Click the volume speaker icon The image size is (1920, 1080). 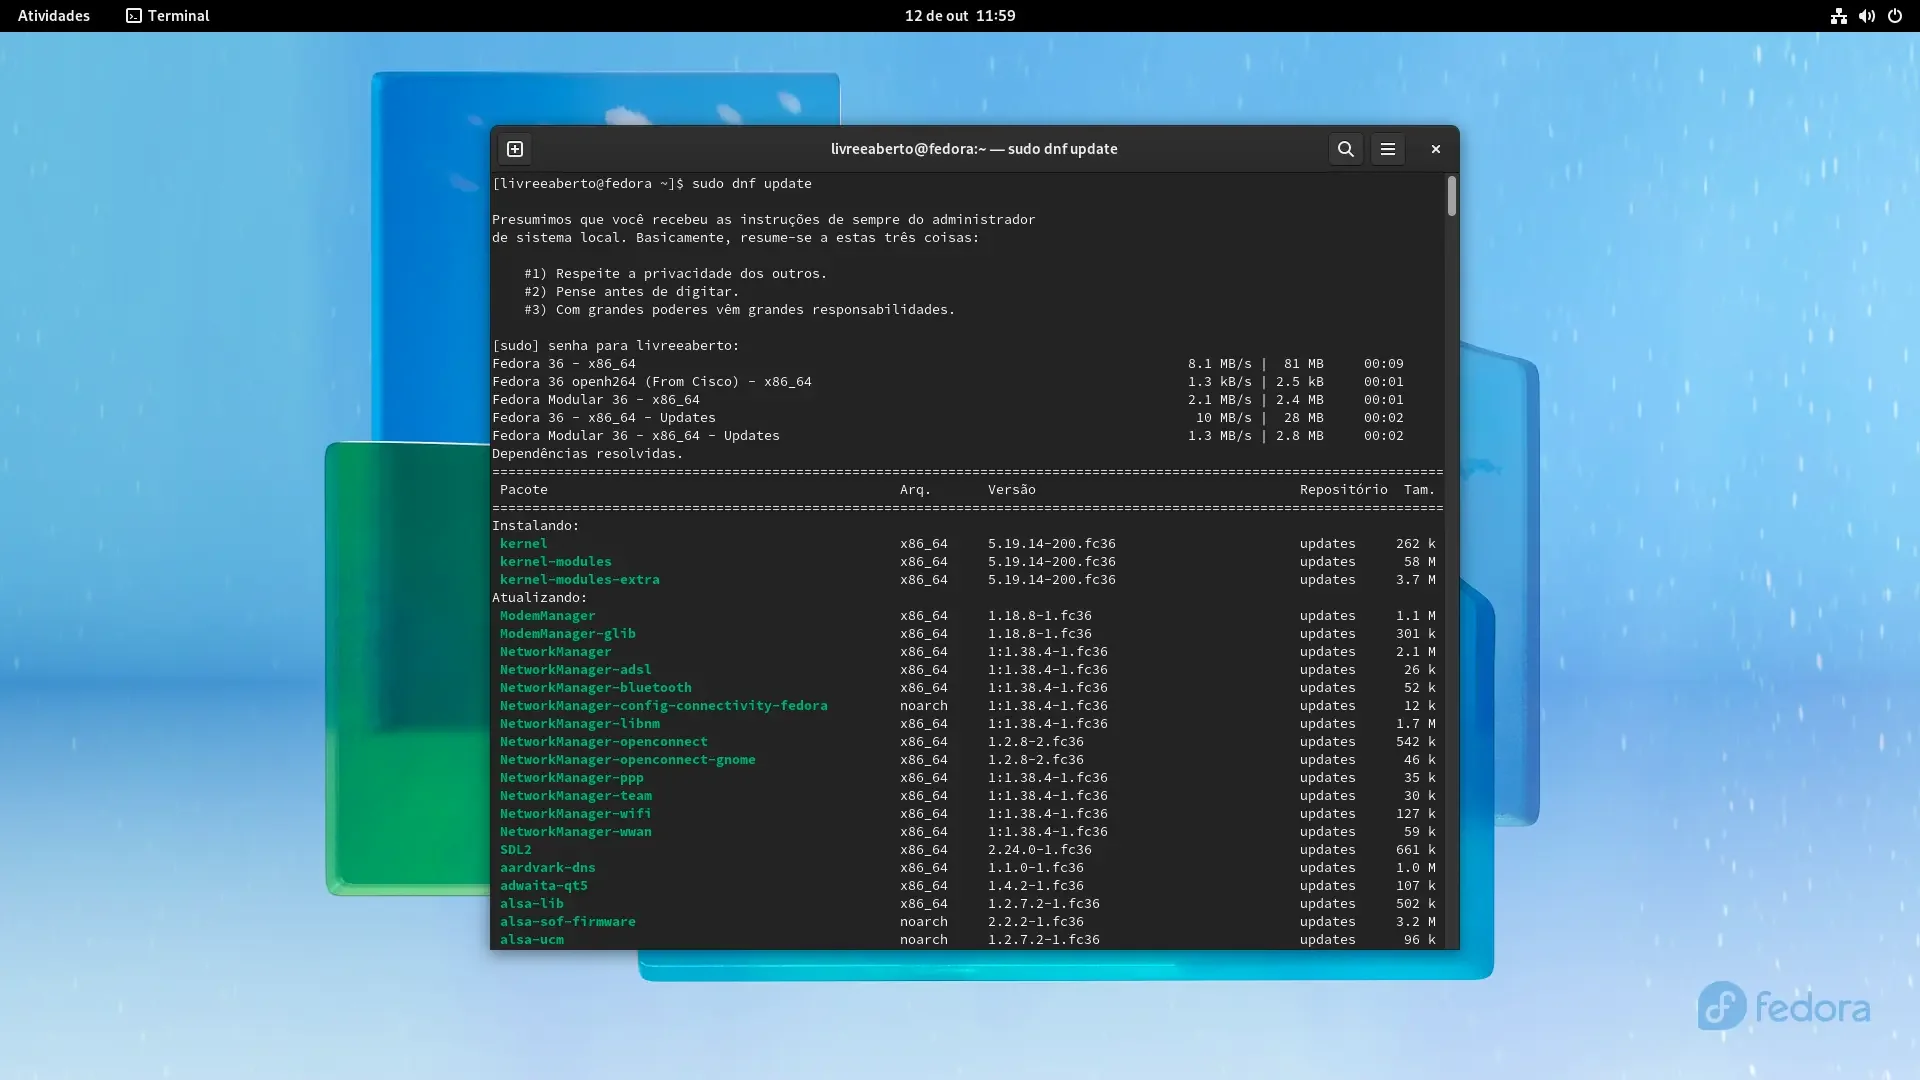pyautogui.click(x=1867, y=16)
